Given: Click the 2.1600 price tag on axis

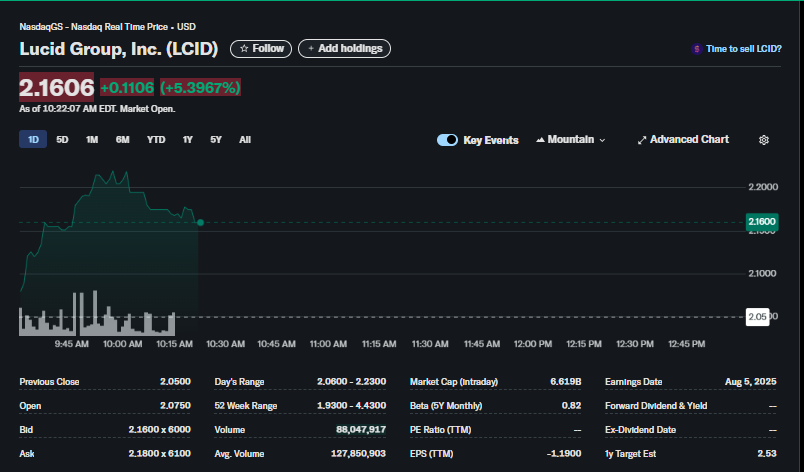Looking at the screenshot, I should pyautogui.click(x=762, y=221).
